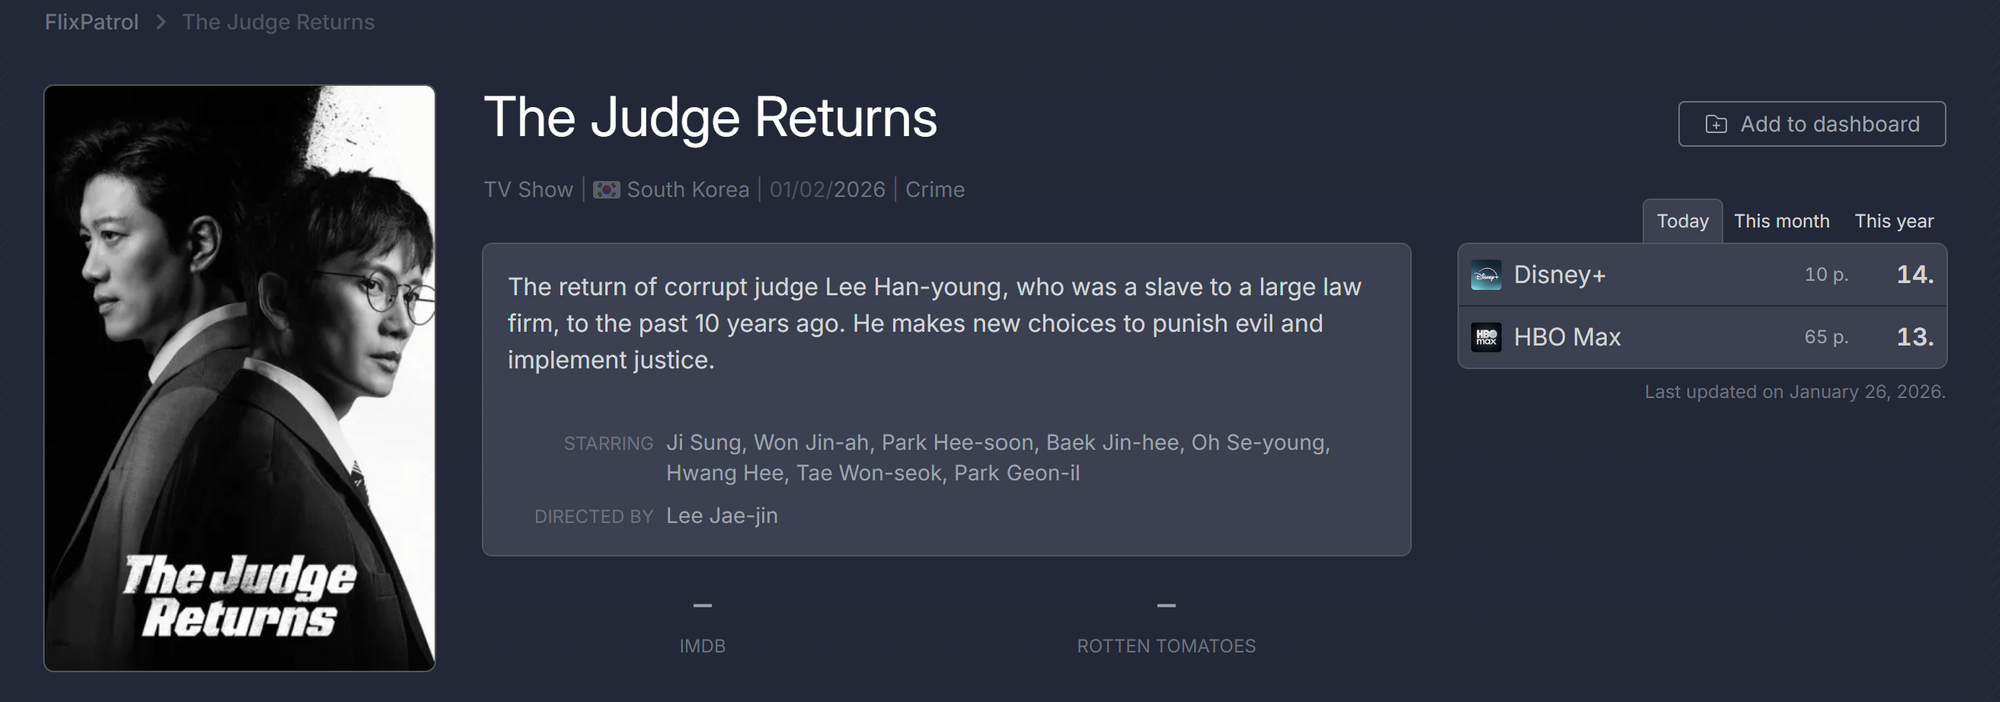Click the 01/02/2026 premiere date

coord(827,190)
